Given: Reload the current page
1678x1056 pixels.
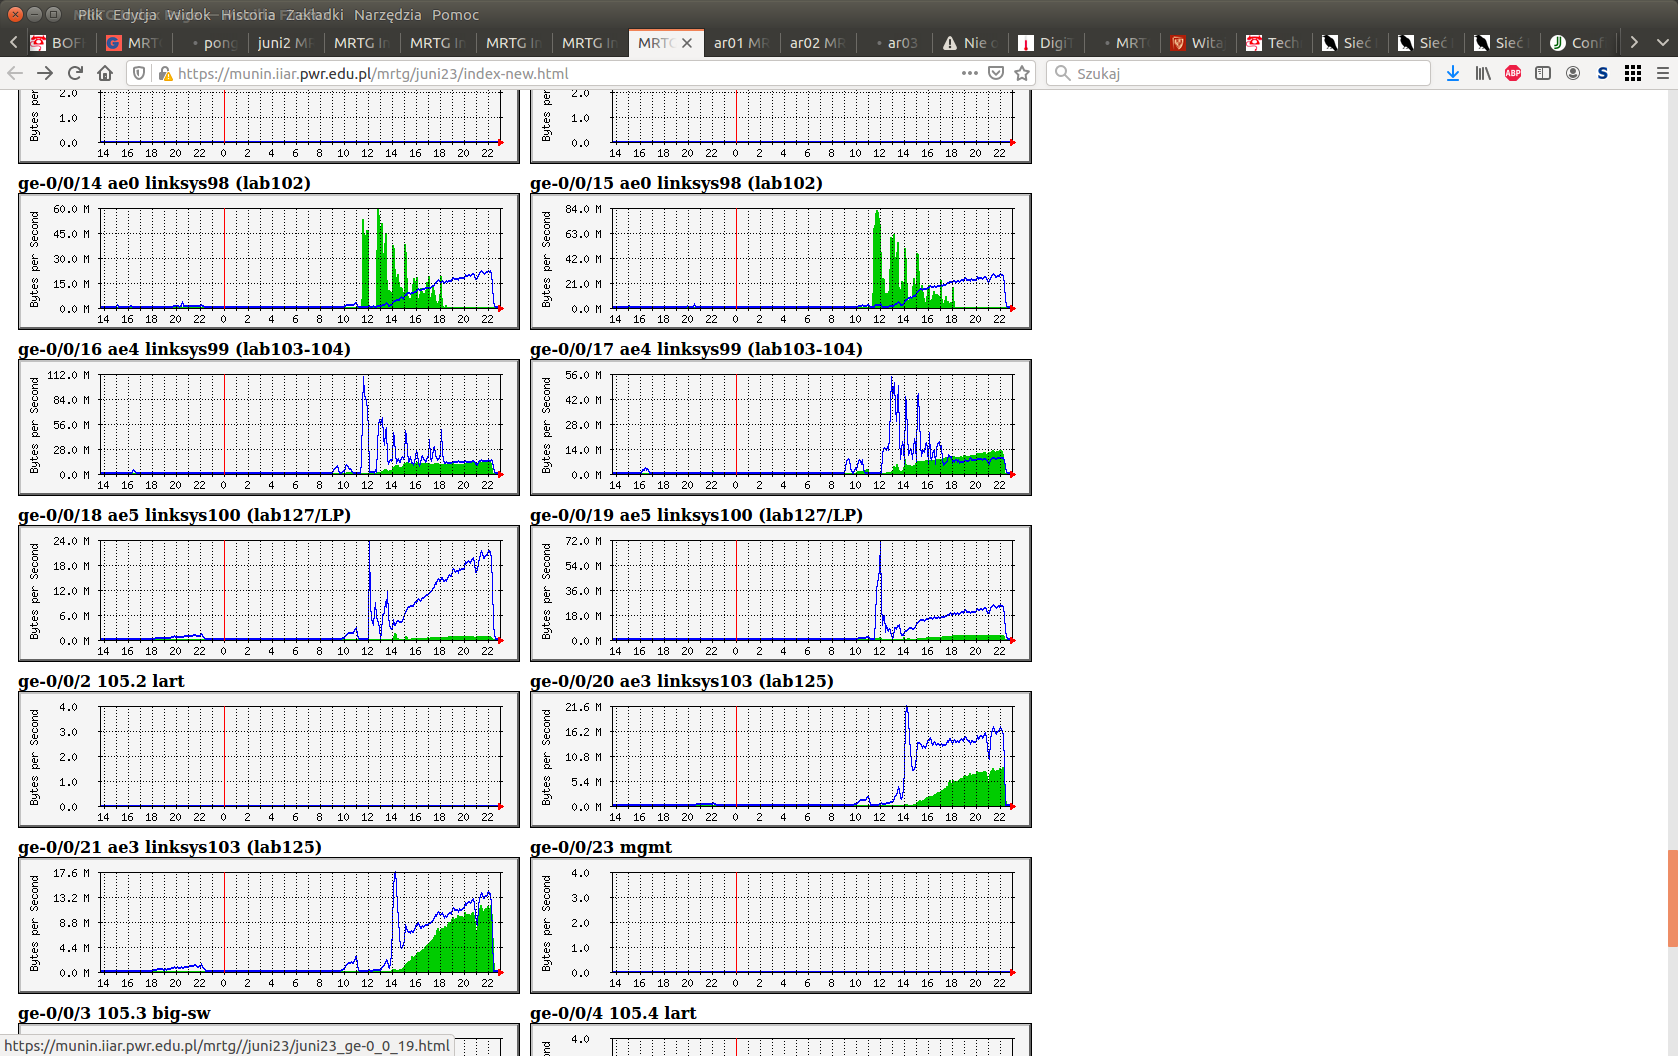Looking at the screenshot, I should [x=75, y=73].
